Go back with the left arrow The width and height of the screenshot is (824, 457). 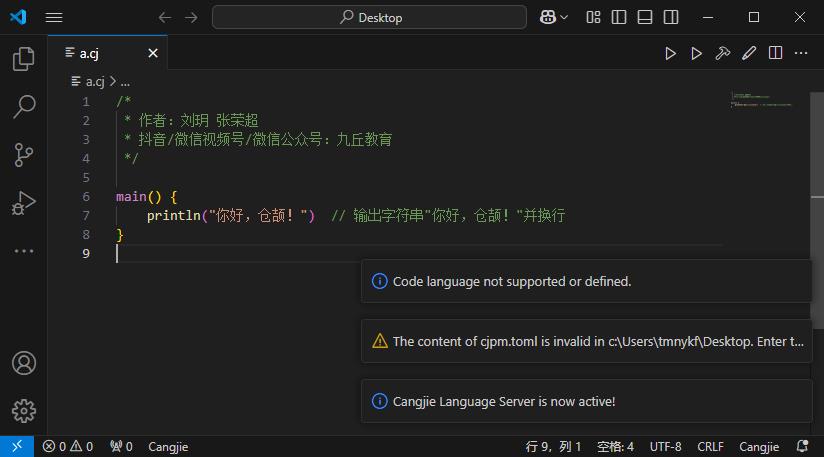coord(164,17)
